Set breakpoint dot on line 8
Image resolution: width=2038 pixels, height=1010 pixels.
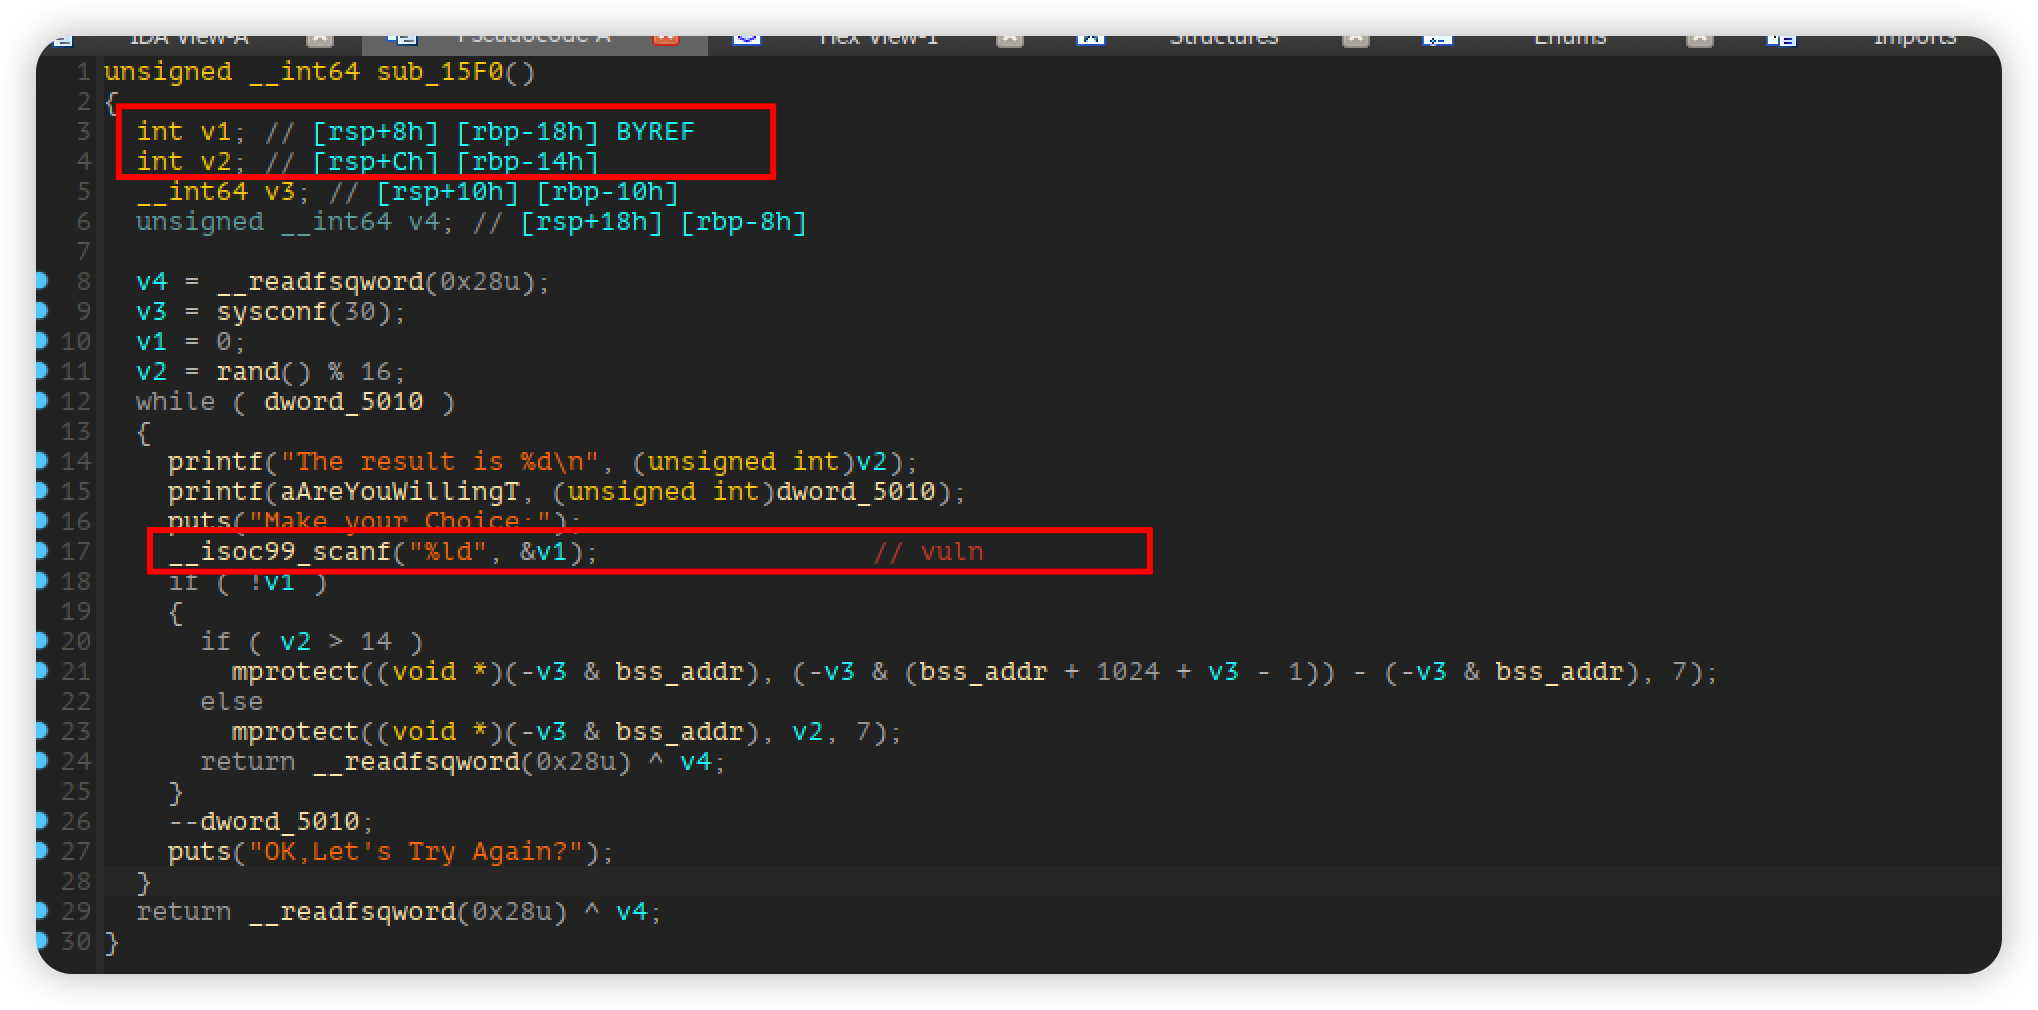pyautogui.click(x=41, y=281)
